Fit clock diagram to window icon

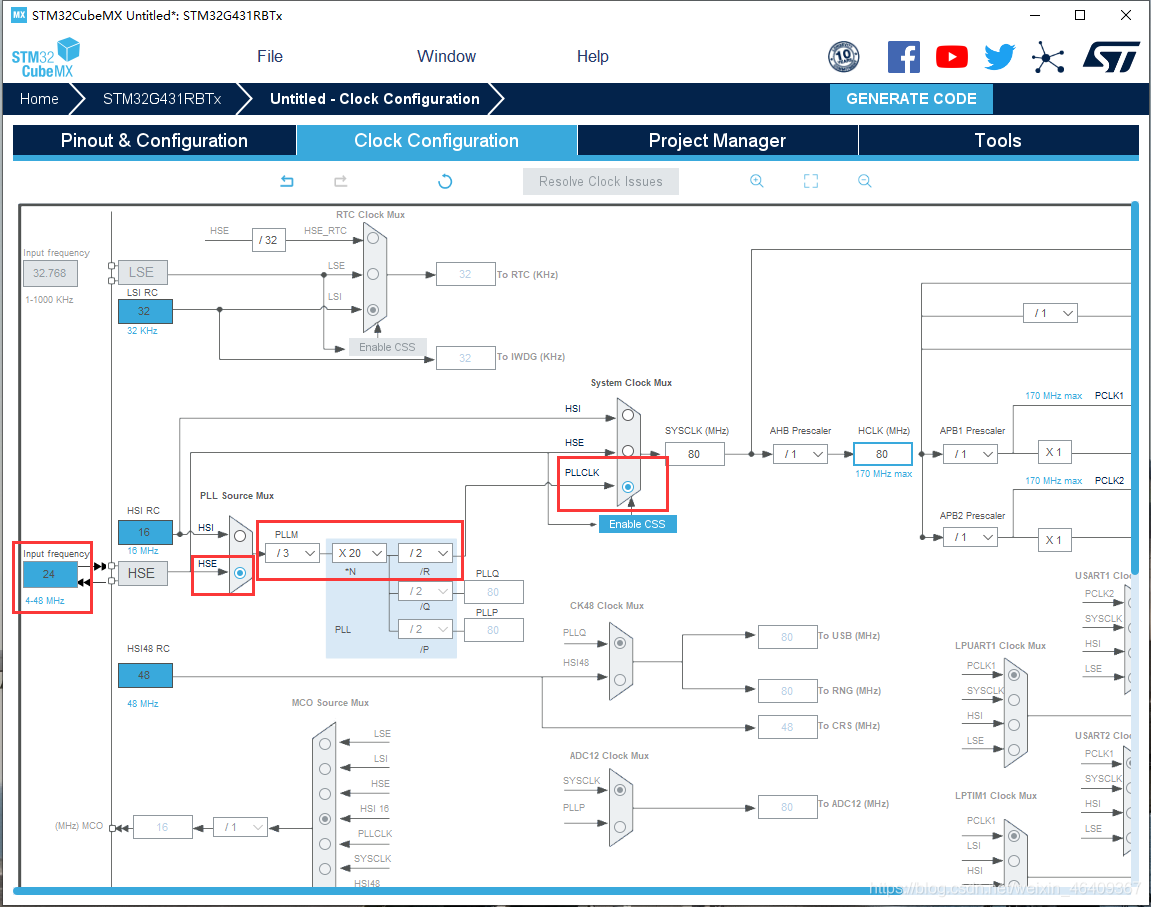(810, 181)
